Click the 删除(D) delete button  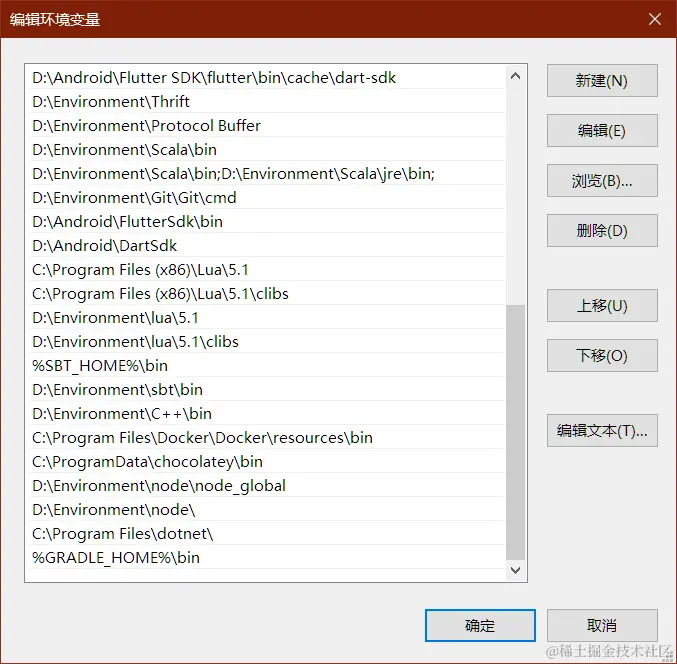tap(602, 231)
